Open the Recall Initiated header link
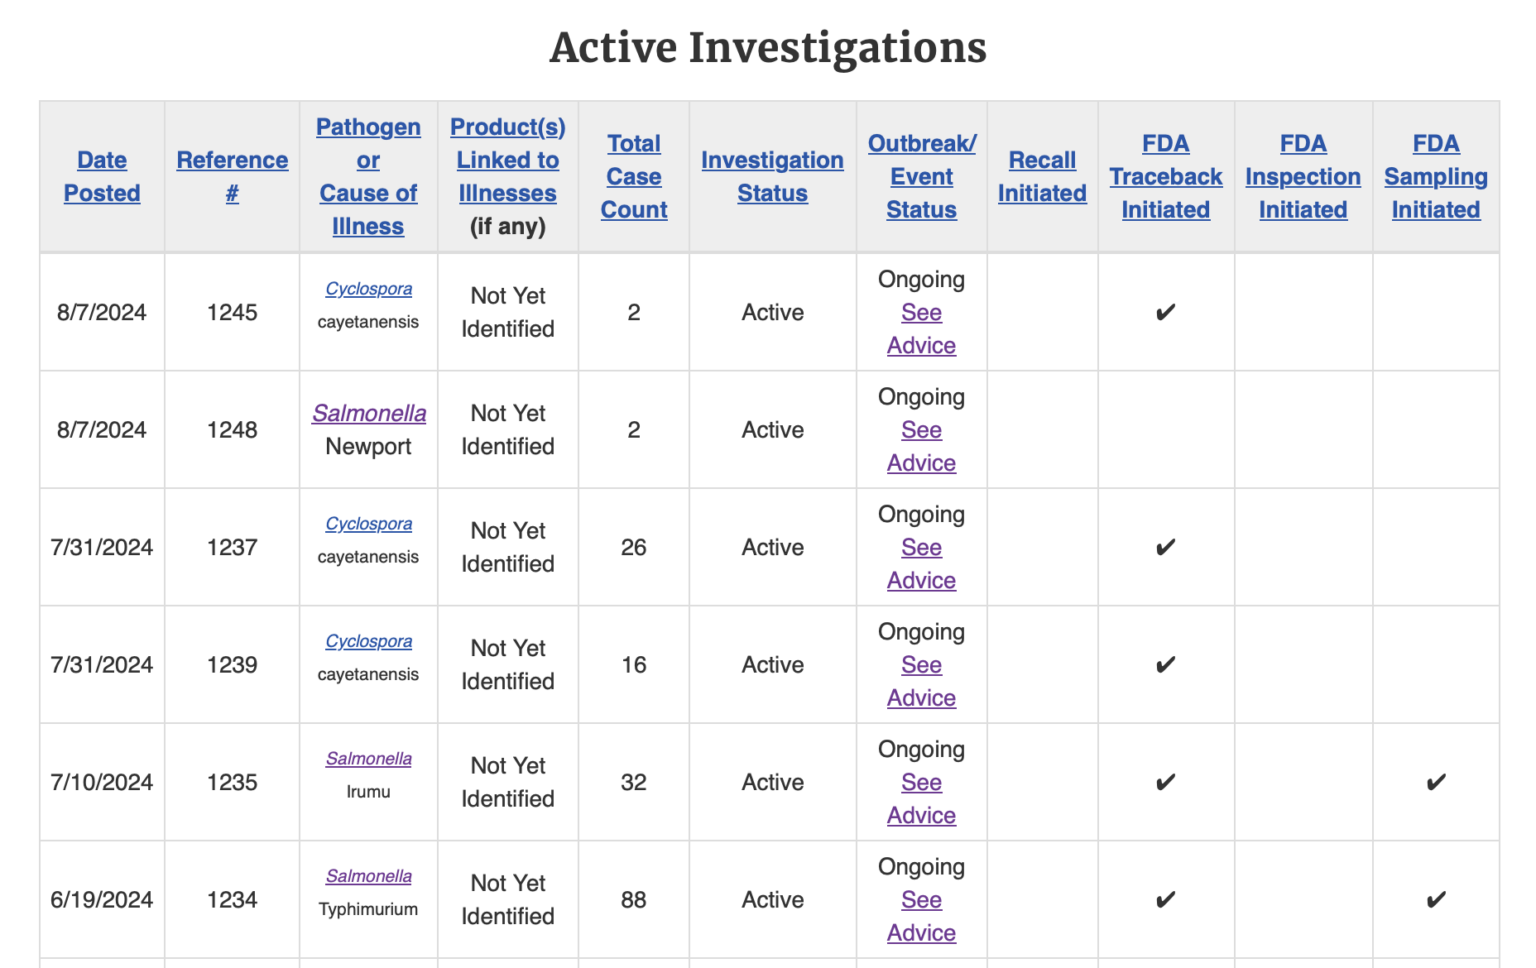The height and width of the screenshot is (968, 1536). pos(1042,176)
